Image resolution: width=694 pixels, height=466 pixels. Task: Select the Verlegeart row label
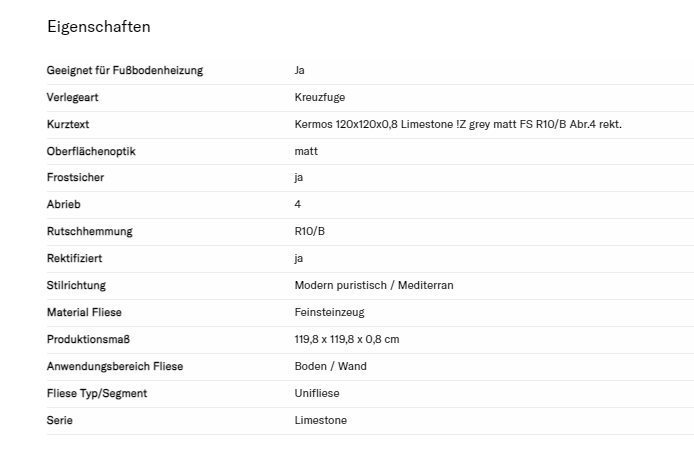73,97
